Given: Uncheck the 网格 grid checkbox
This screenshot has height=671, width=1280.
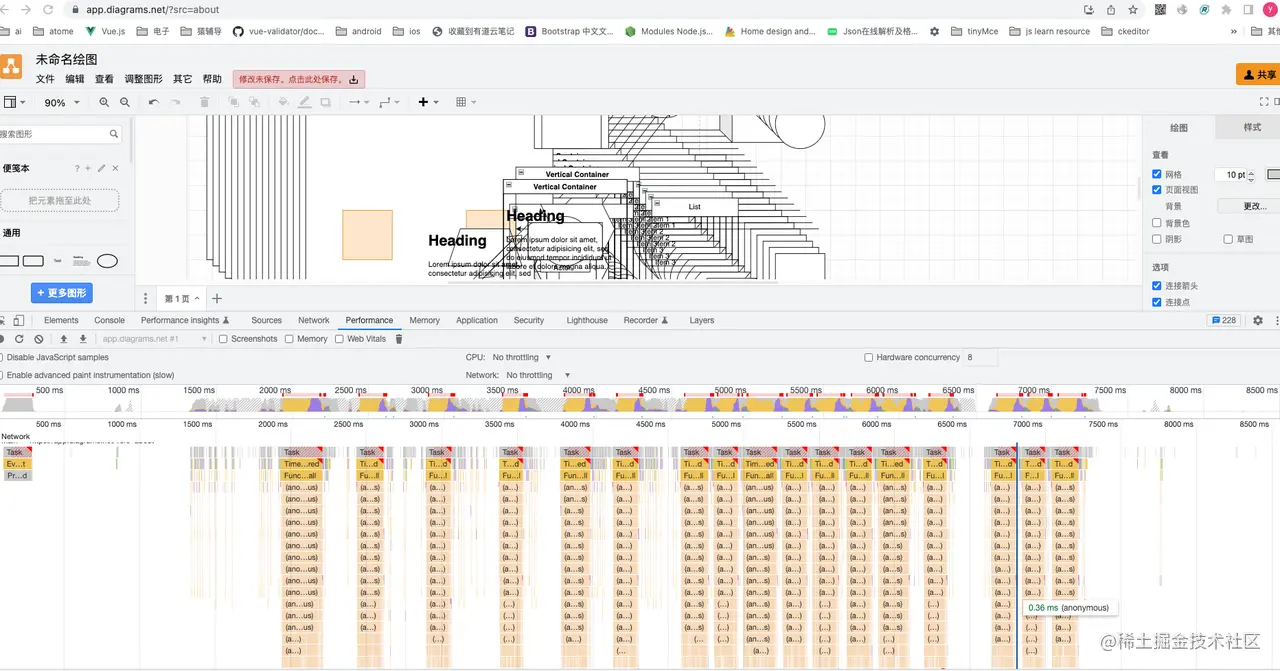Looking at the screenshot, I should (x=1157, y=174).
